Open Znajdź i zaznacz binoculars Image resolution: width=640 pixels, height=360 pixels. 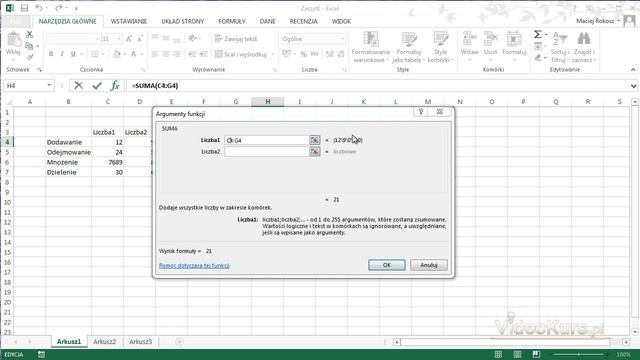tap(584, 47)
